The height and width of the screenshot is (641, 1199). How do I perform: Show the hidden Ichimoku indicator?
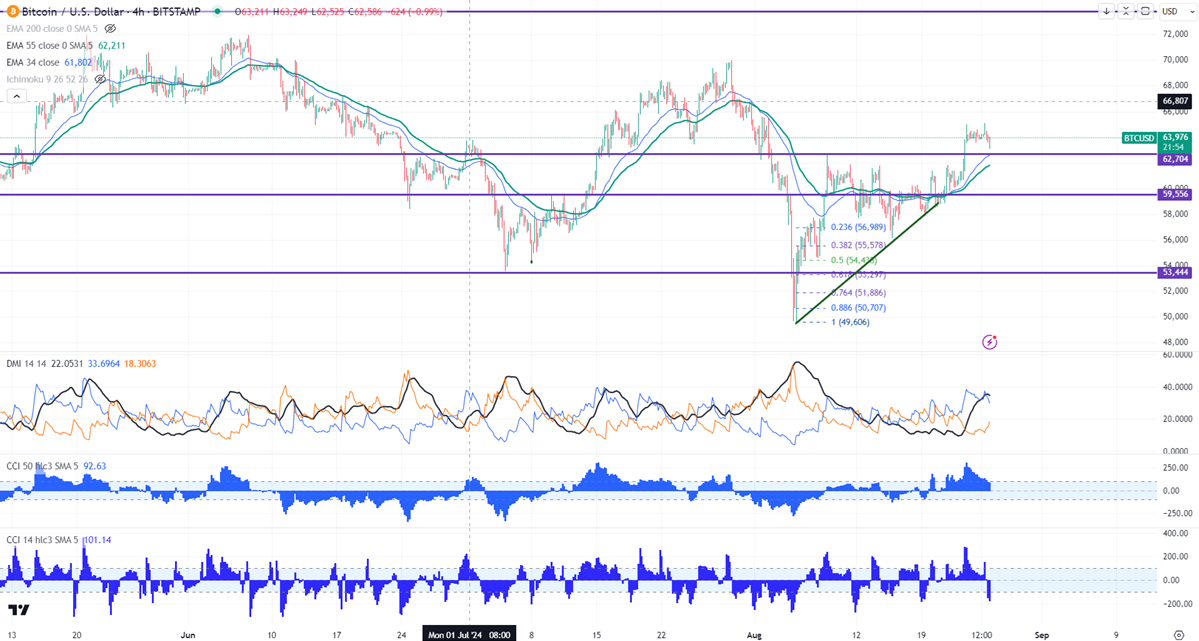click(x=100, y=79)
